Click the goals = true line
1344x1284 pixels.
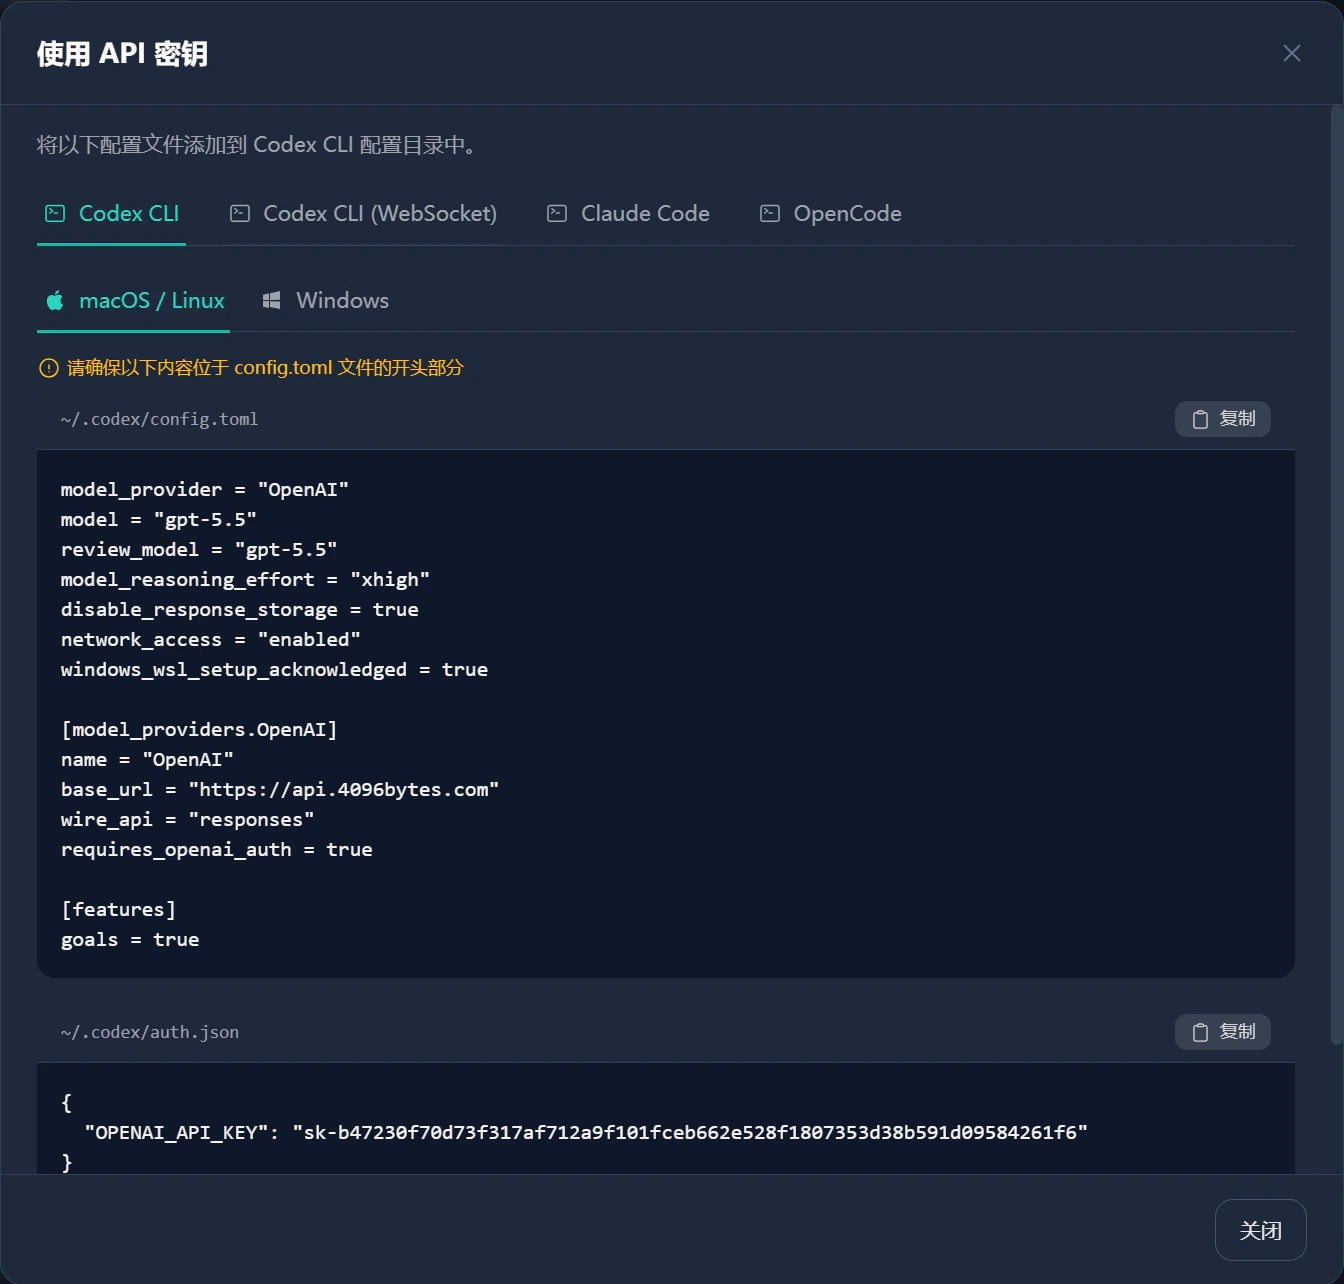pos(129,939)
